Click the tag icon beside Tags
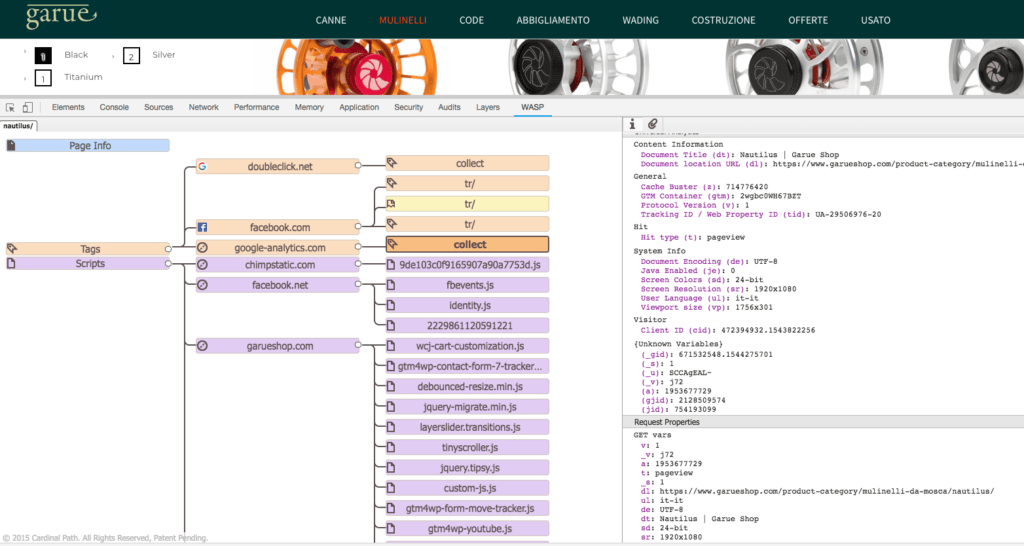 pos(12,249)
